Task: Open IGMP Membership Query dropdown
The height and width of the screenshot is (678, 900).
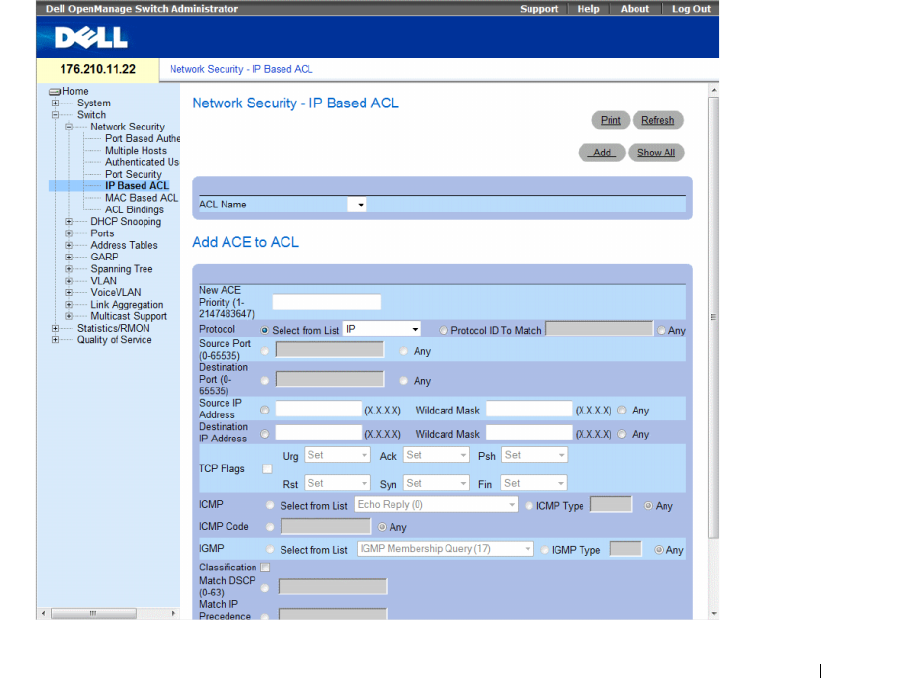Action: point(445,549)
